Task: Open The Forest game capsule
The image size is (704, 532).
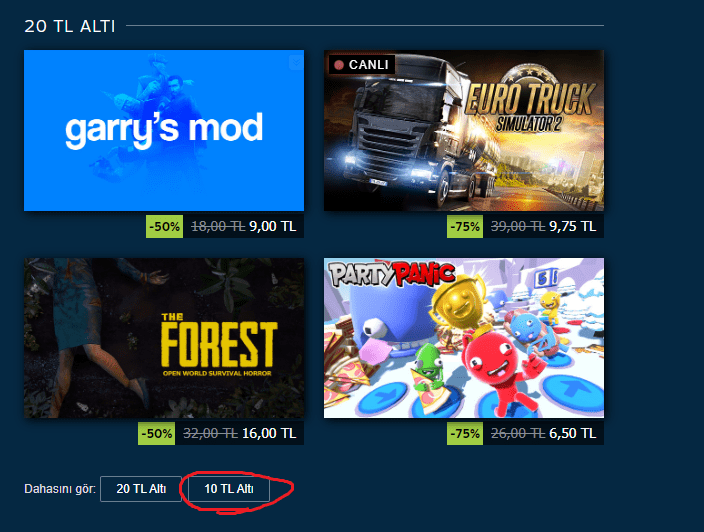Action: pos(164,338)
